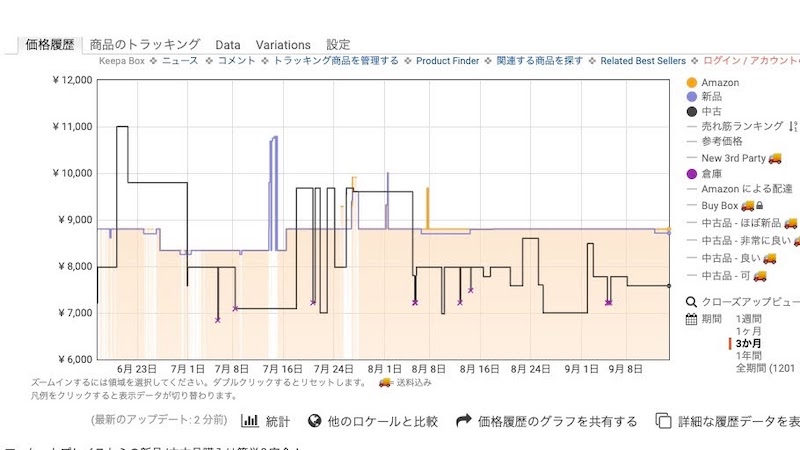Click the lock icon beside Buy Box
The height and width of the screenshot is (450, 800).
[x=760, y=206]
